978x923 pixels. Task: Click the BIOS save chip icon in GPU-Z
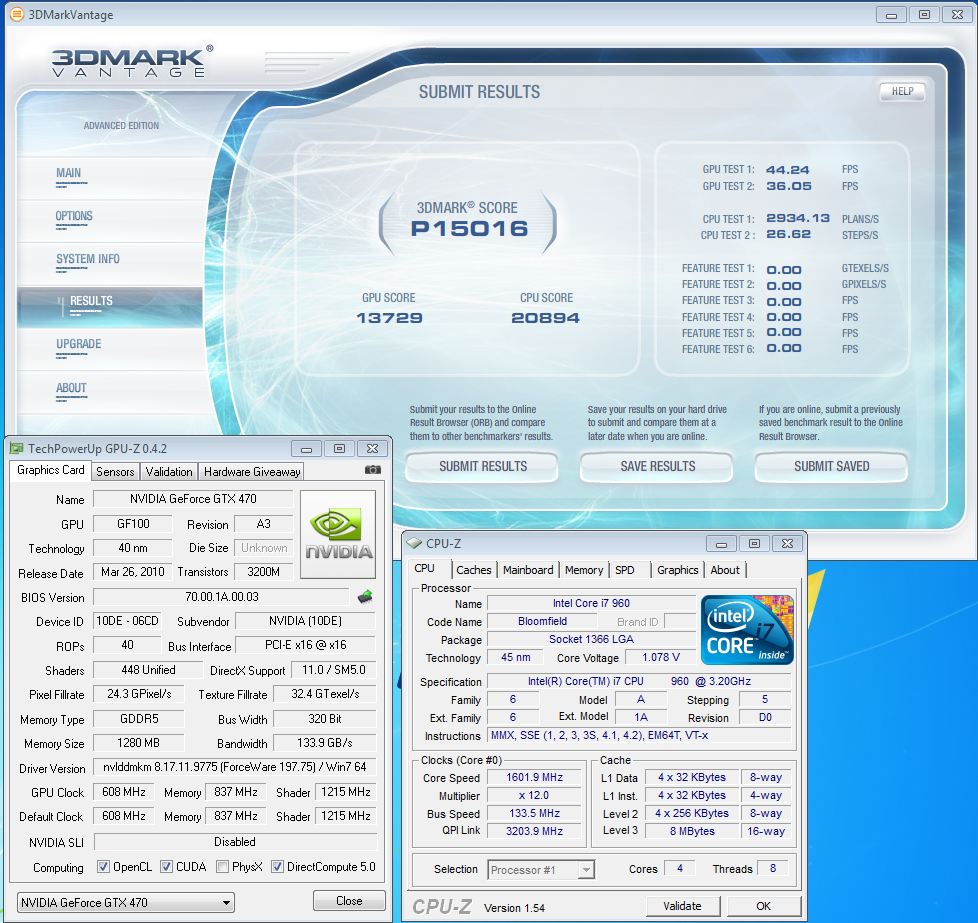(x=365, y=597)
